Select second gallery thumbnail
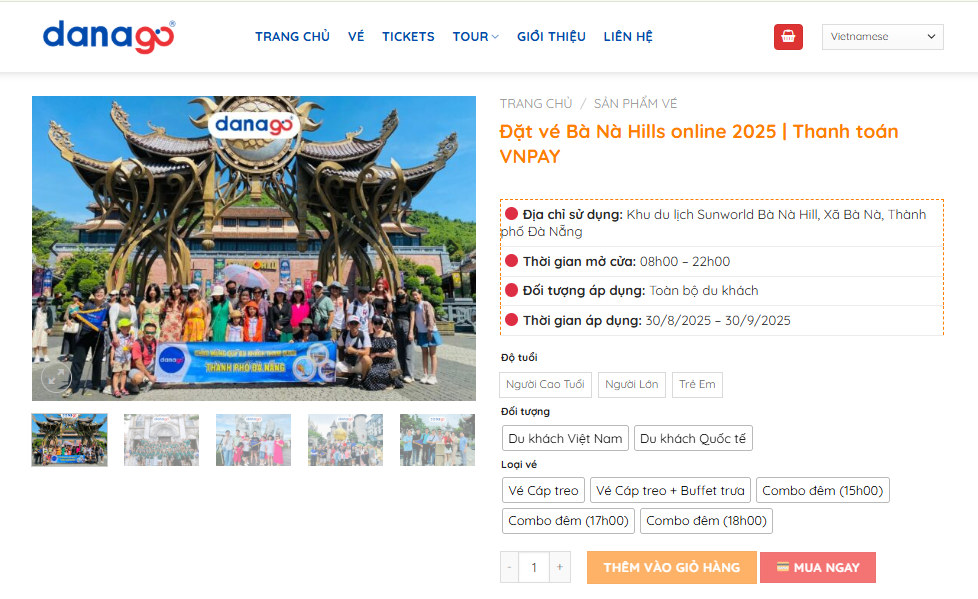Viewport: 978px width, 599px height. click(x=162, y=440)
